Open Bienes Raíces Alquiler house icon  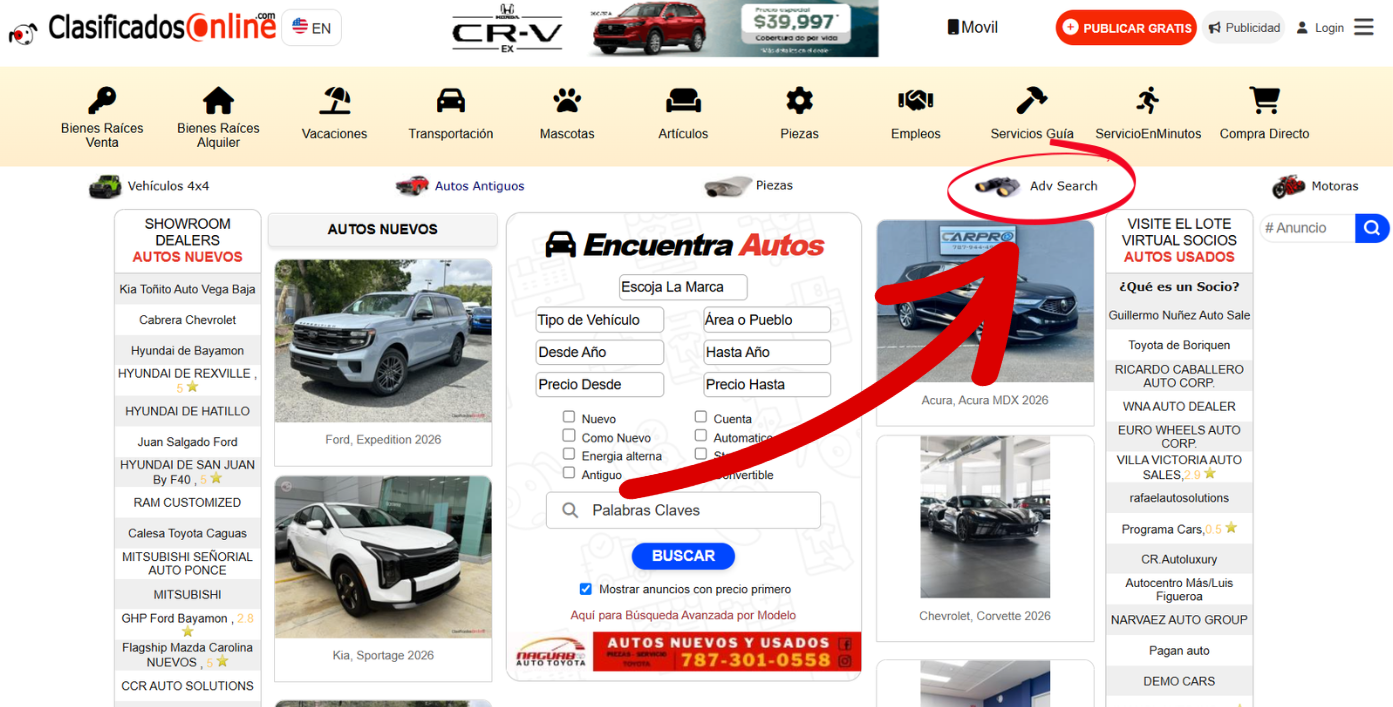pyautogui.click(x=218, y=100)
